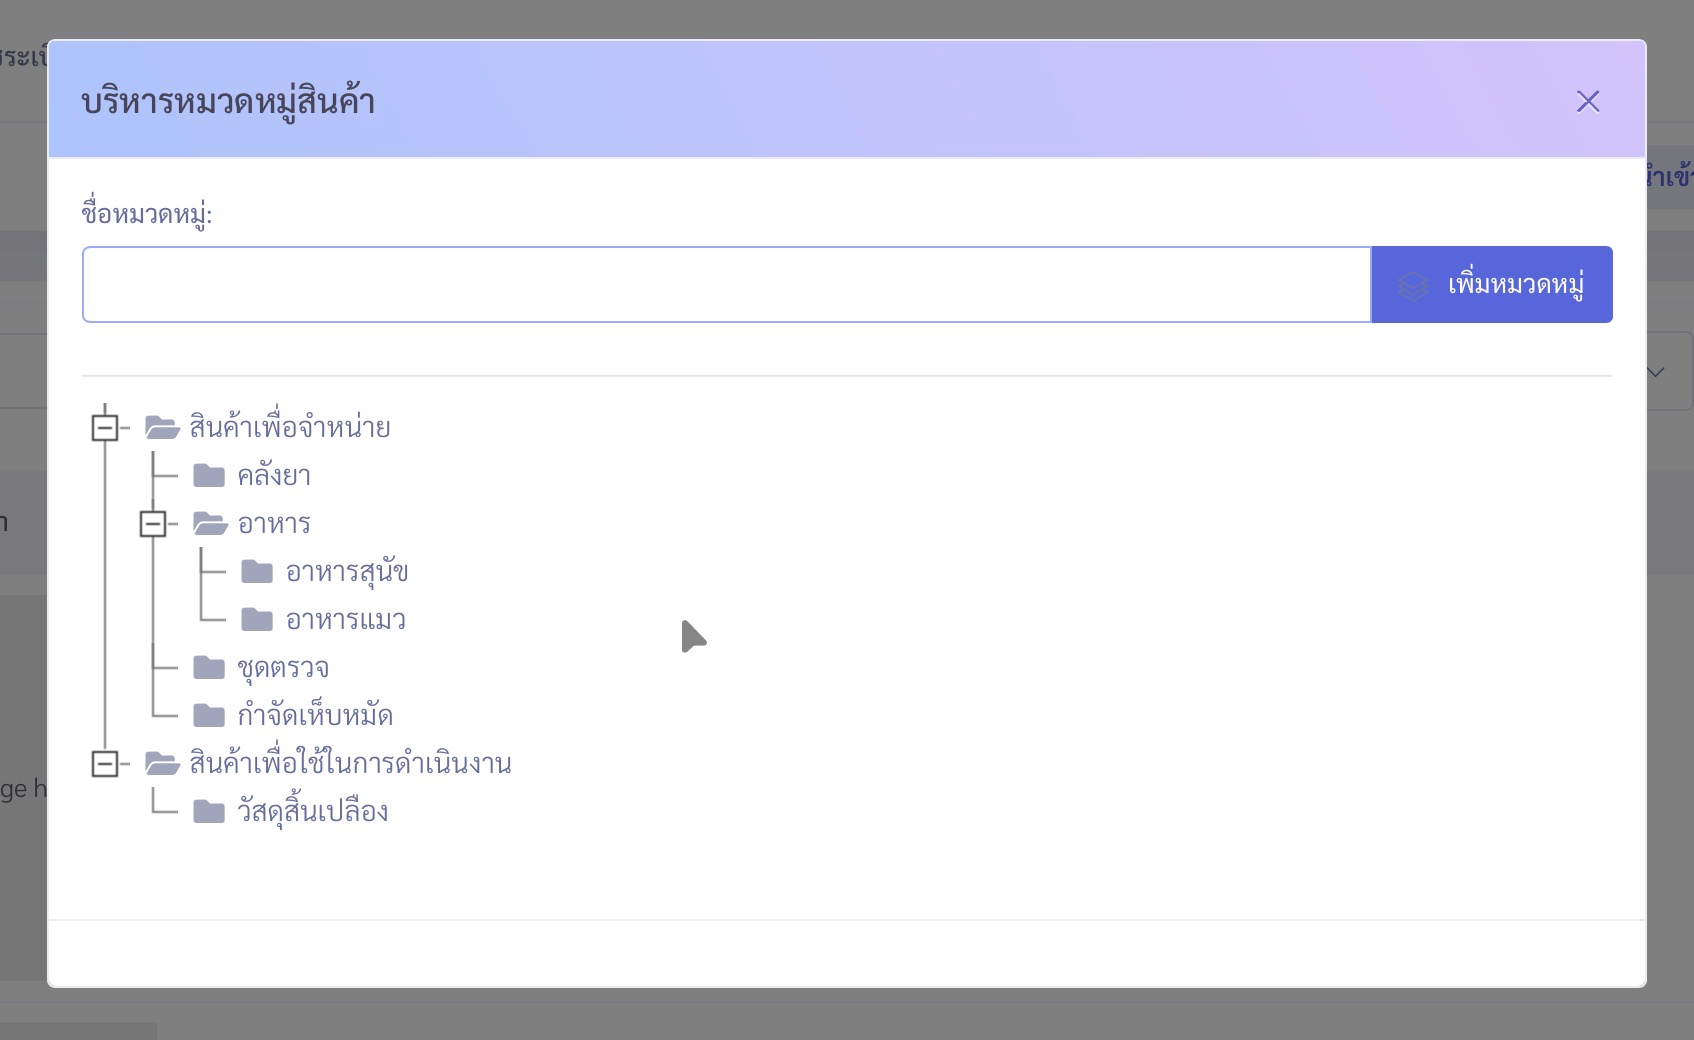This screenshot has width=1694, height=1040.
Task: Click folder icon beside อาหารแมว
Action: pos(257,619)
